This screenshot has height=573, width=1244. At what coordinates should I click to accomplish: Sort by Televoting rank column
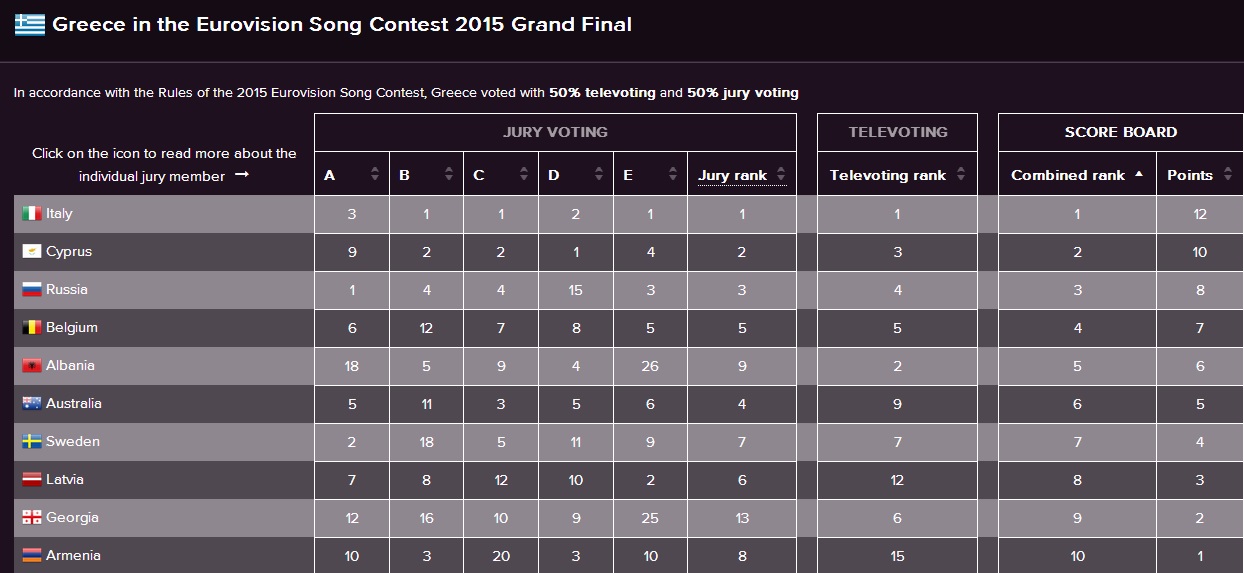(897, 175)
